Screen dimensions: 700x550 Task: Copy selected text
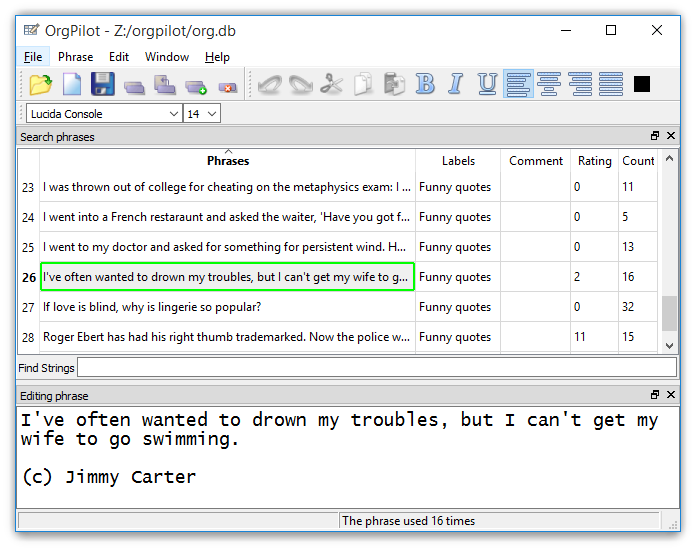click(363, 84)
